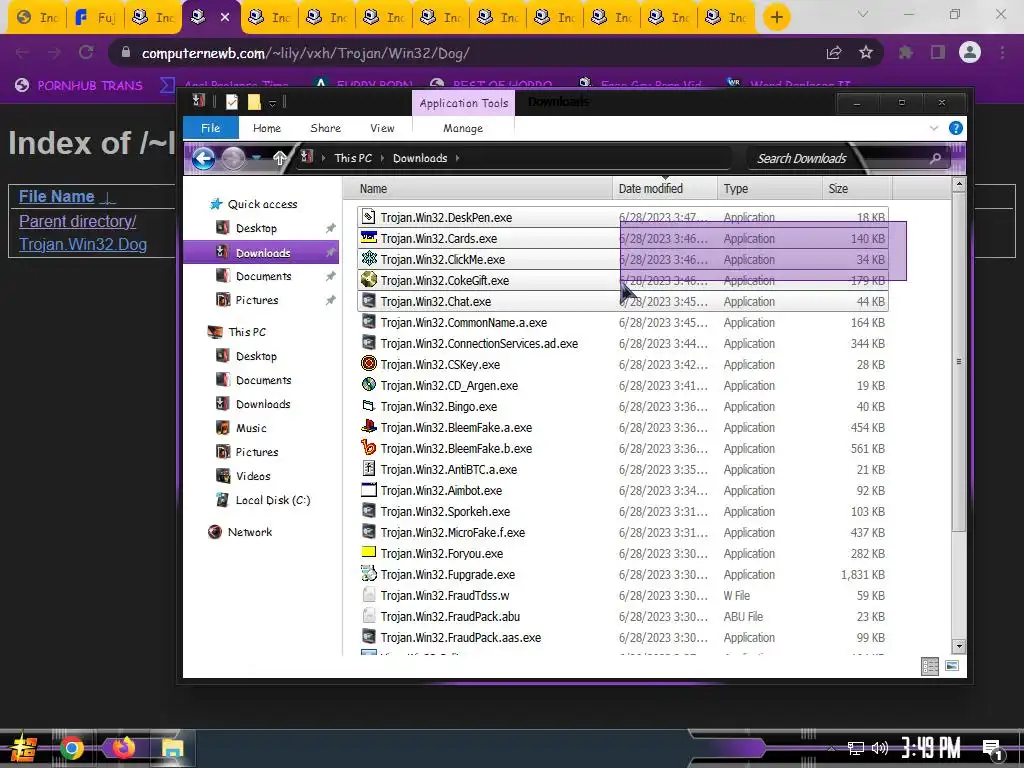This screenshot has width=1024, height=768.
Task: Click the Trojan.Win32.ClickMe.exe snowflake icon
Action: 368,259
